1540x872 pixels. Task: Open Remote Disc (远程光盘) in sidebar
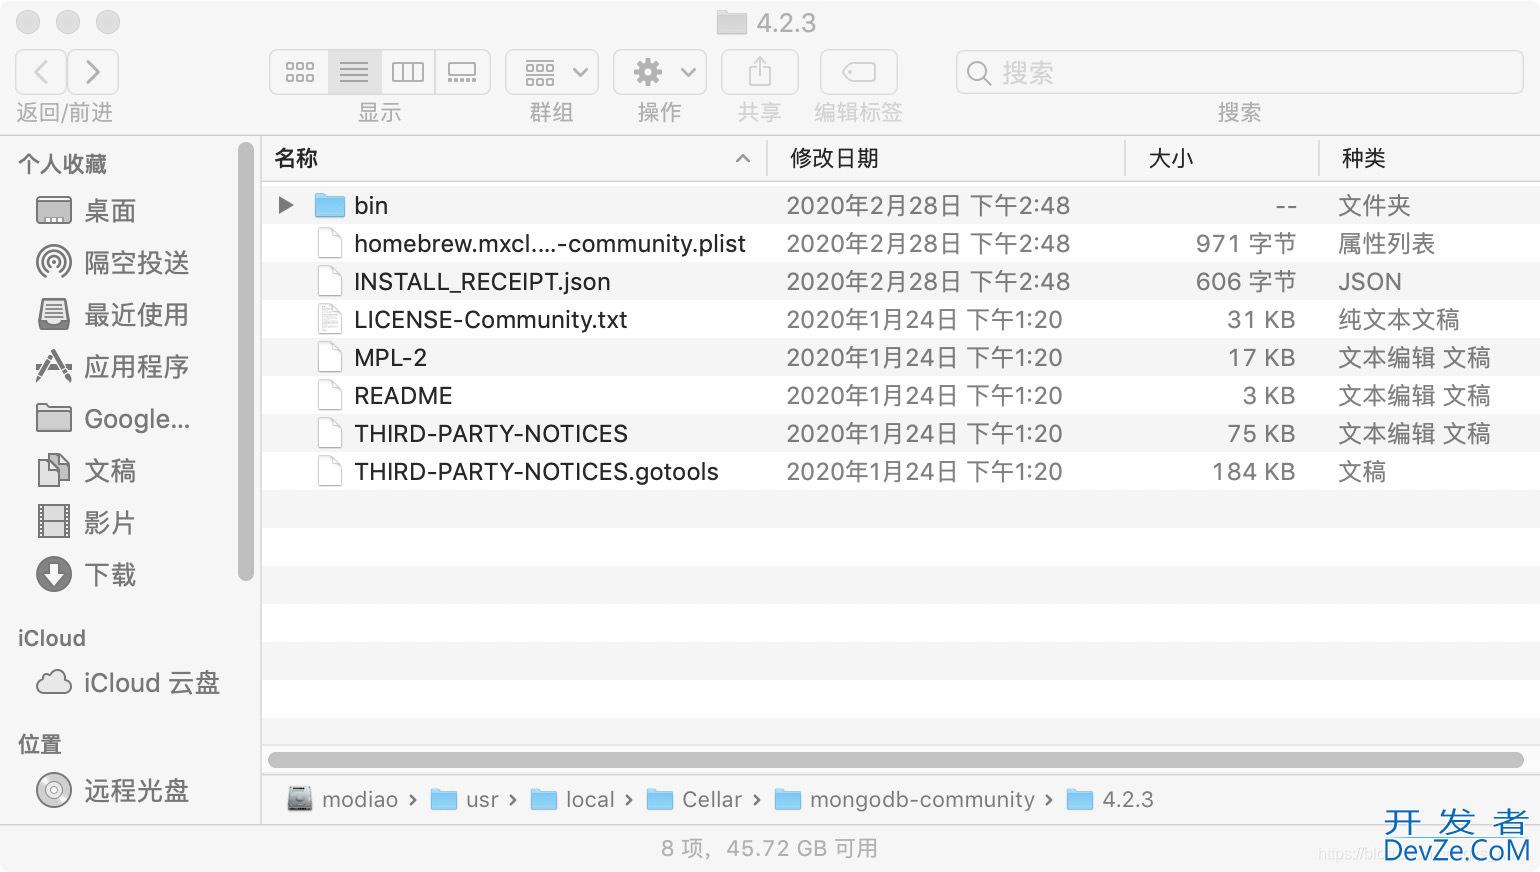pyautogui.click(x=112, y=791)
